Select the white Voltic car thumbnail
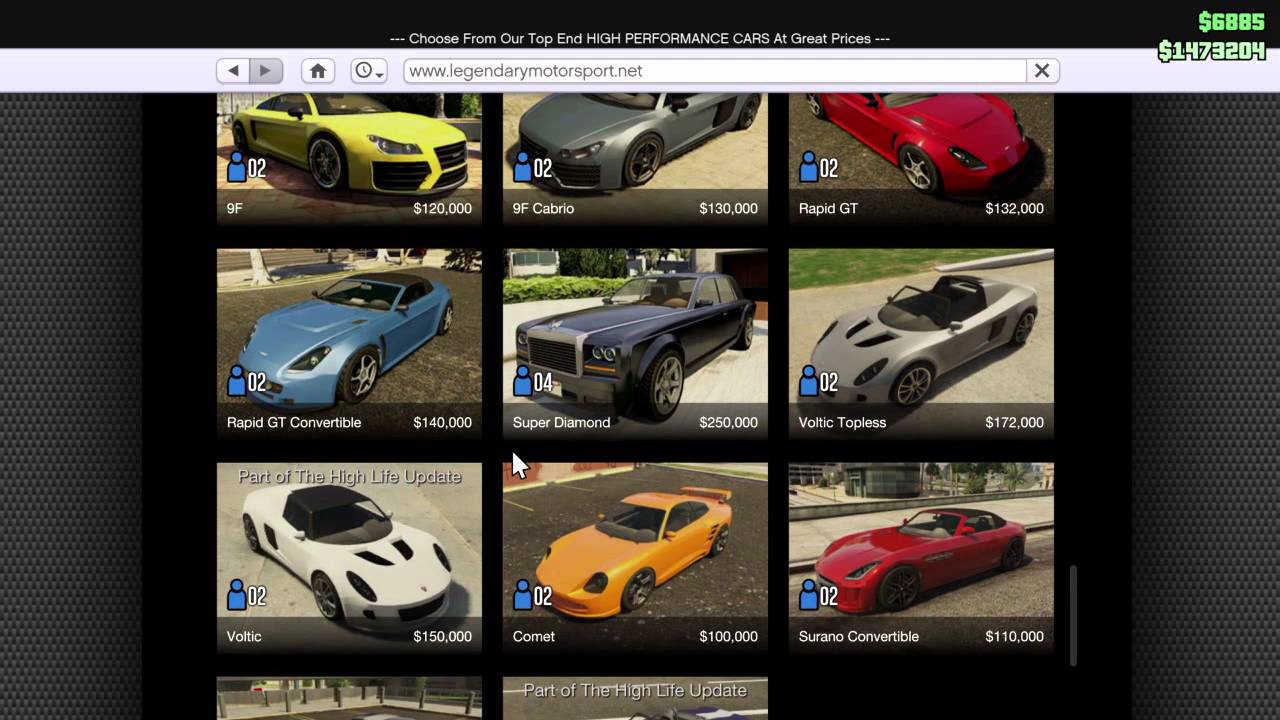 coord(349,557)
